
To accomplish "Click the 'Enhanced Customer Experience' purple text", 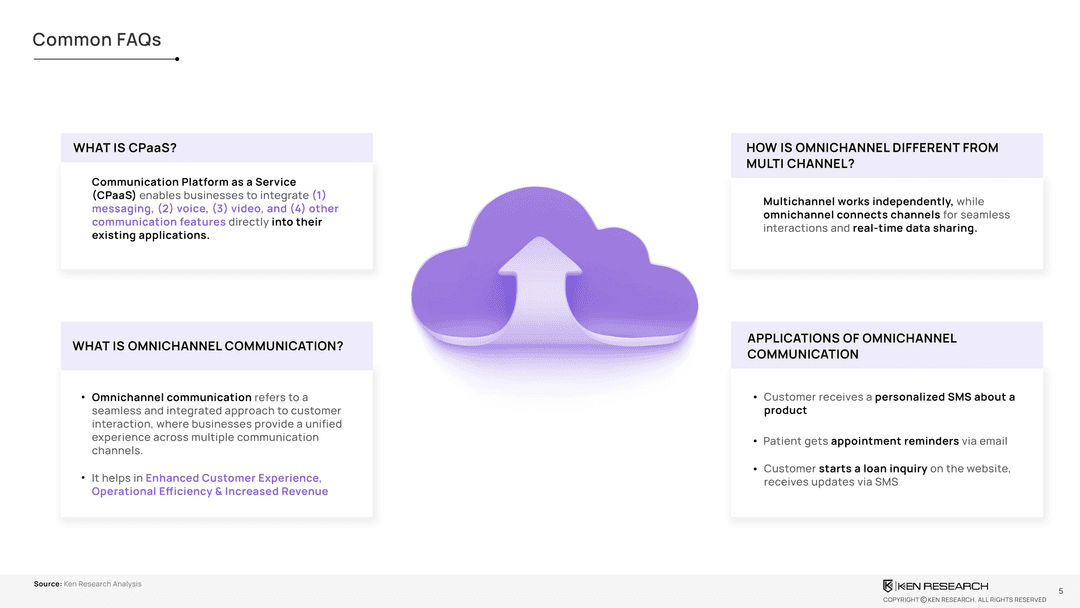I will click(x=233, y=478).
